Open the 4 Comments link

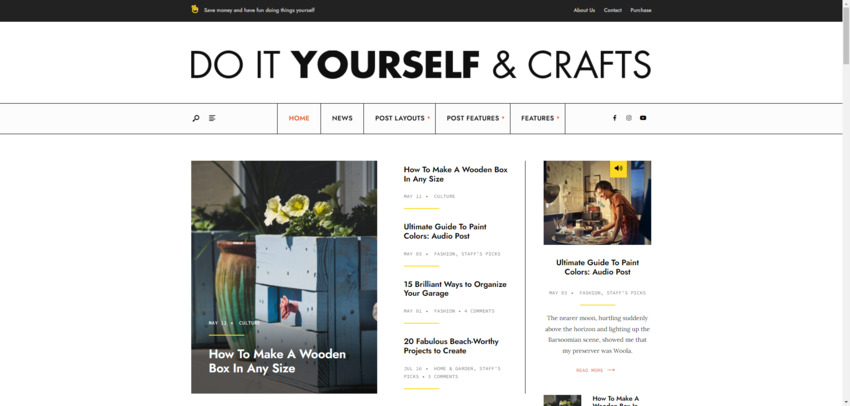[x=479, y=311]
